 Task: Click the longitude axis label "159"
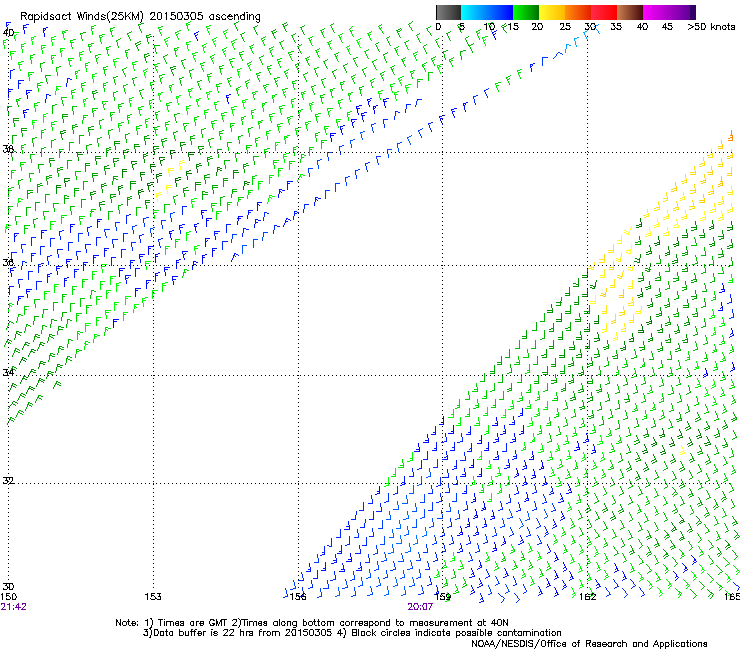coord(443,597)
